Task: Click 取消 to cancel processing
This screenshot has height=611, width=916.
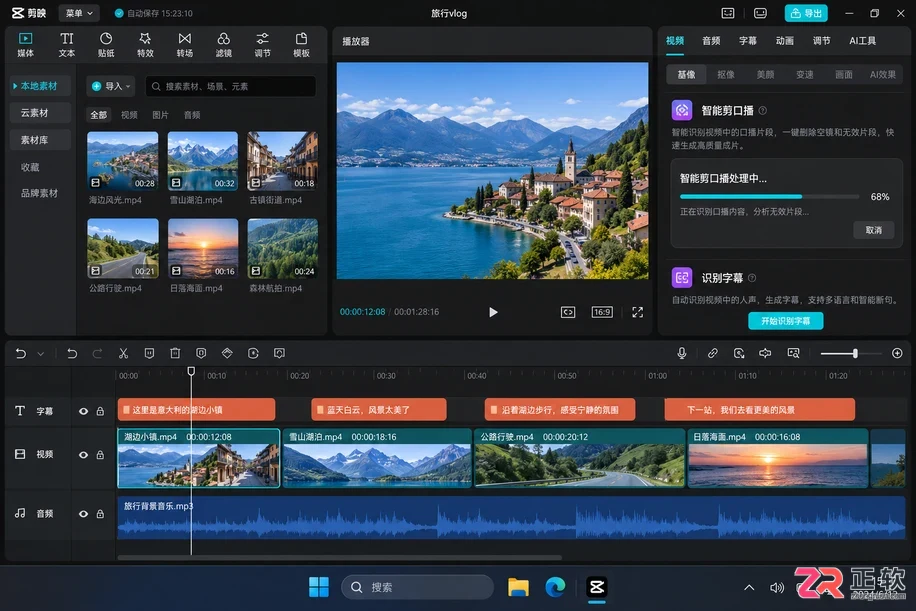Action: [x=873, y=230]
